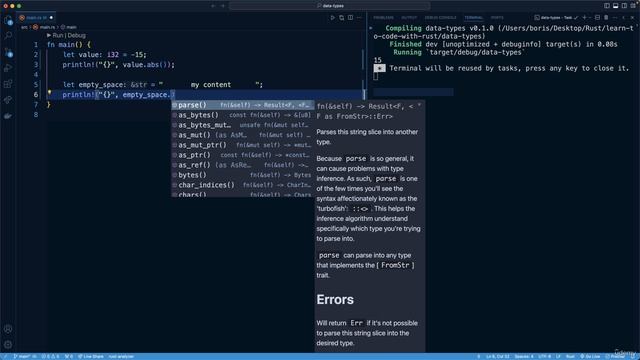Screen dimensions: 640x360
Task: Click the Spaces indentation indicator
Action: point(524,356)
